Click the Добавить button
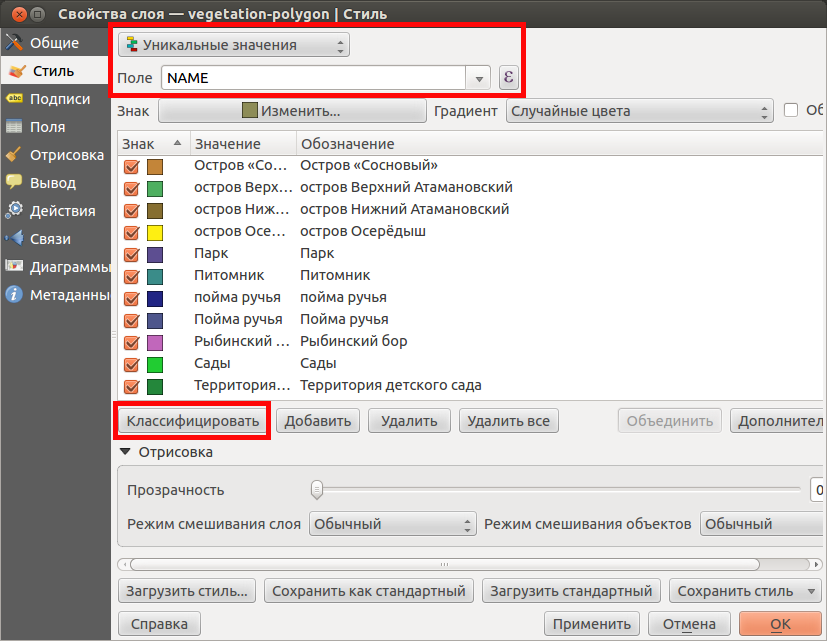Screen dimensions: 827x641 pyautogui.click(x=318, y=421)
